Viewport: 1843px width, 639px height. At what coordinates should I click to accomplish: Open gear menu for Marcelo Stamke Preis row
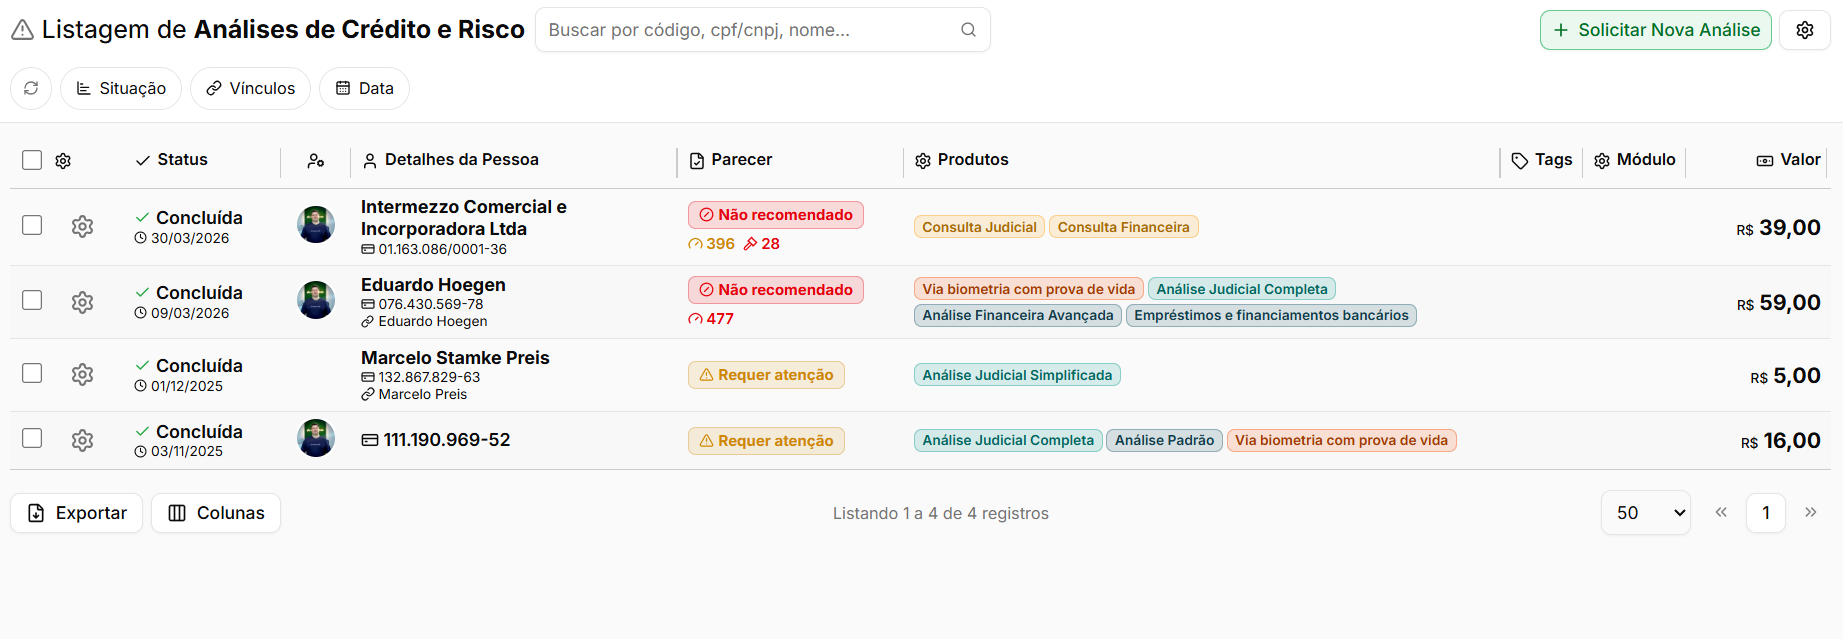[x=83, y=374]
